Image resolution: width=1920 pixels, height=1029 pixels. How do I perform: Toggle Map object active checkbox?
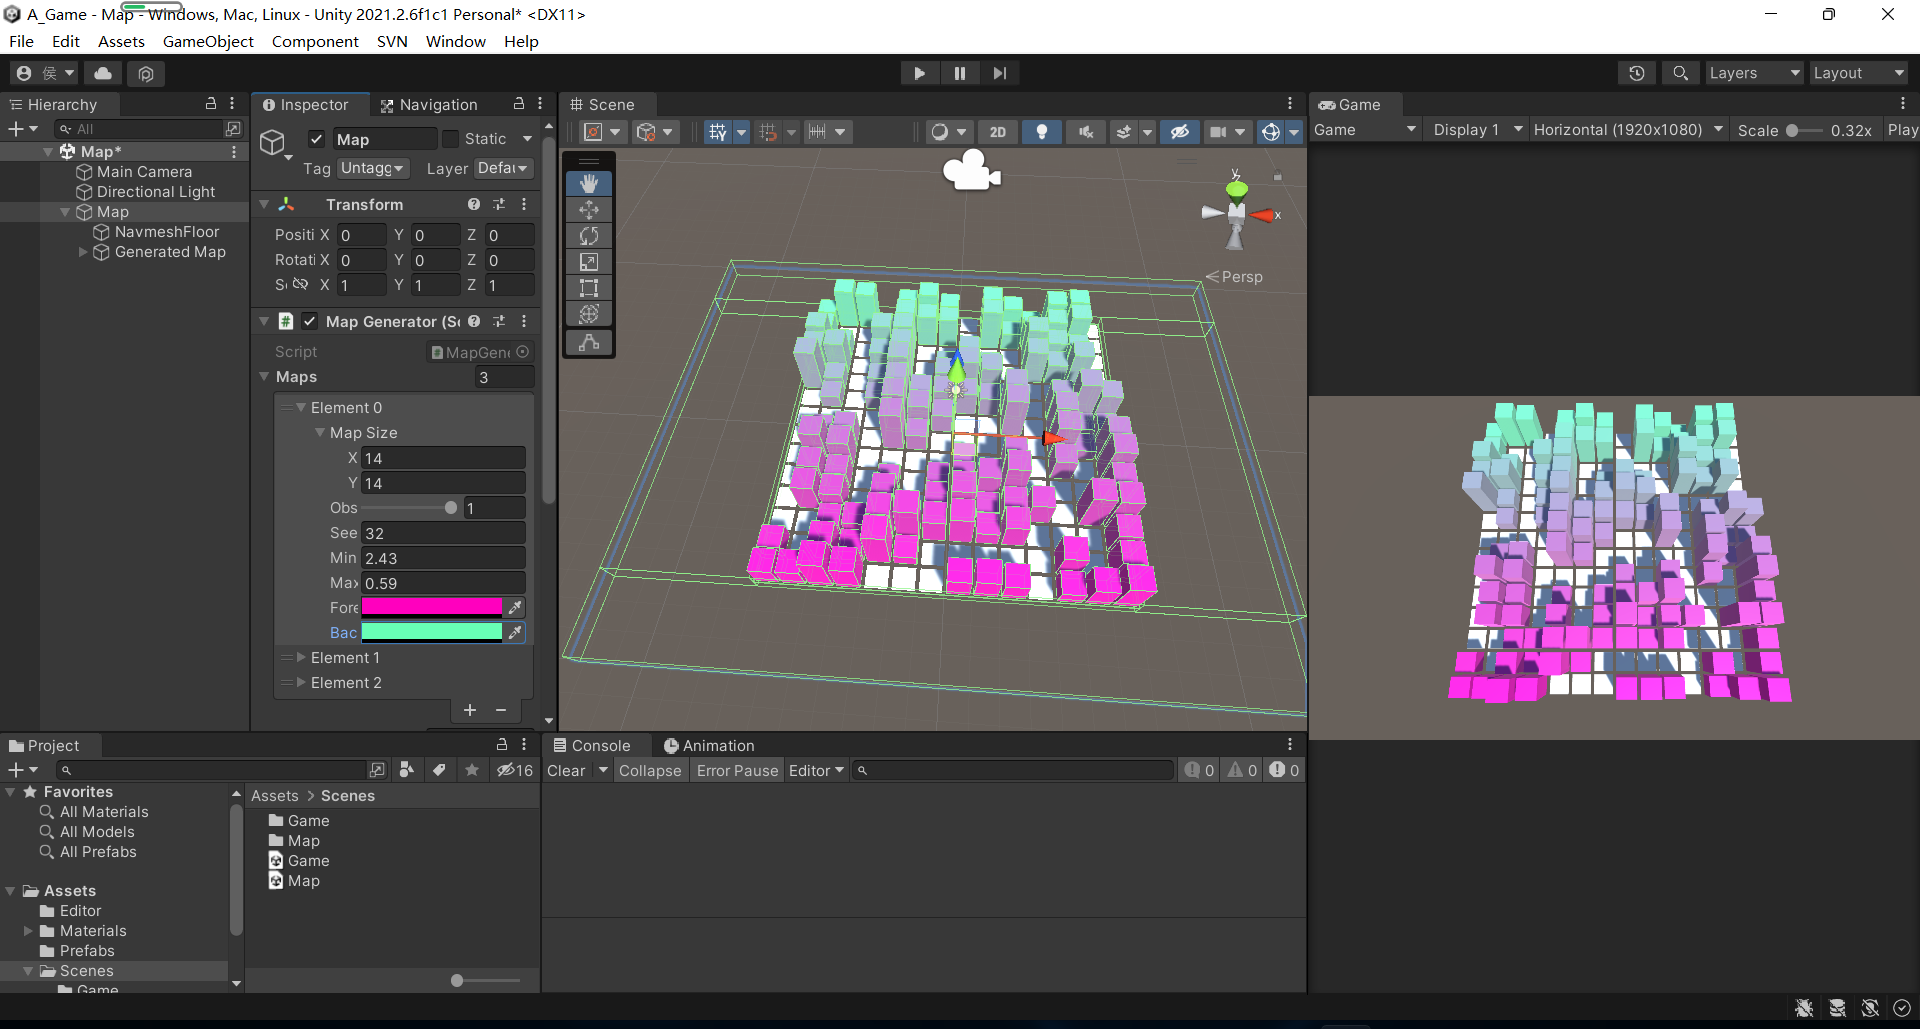click(x=316, y=139)
